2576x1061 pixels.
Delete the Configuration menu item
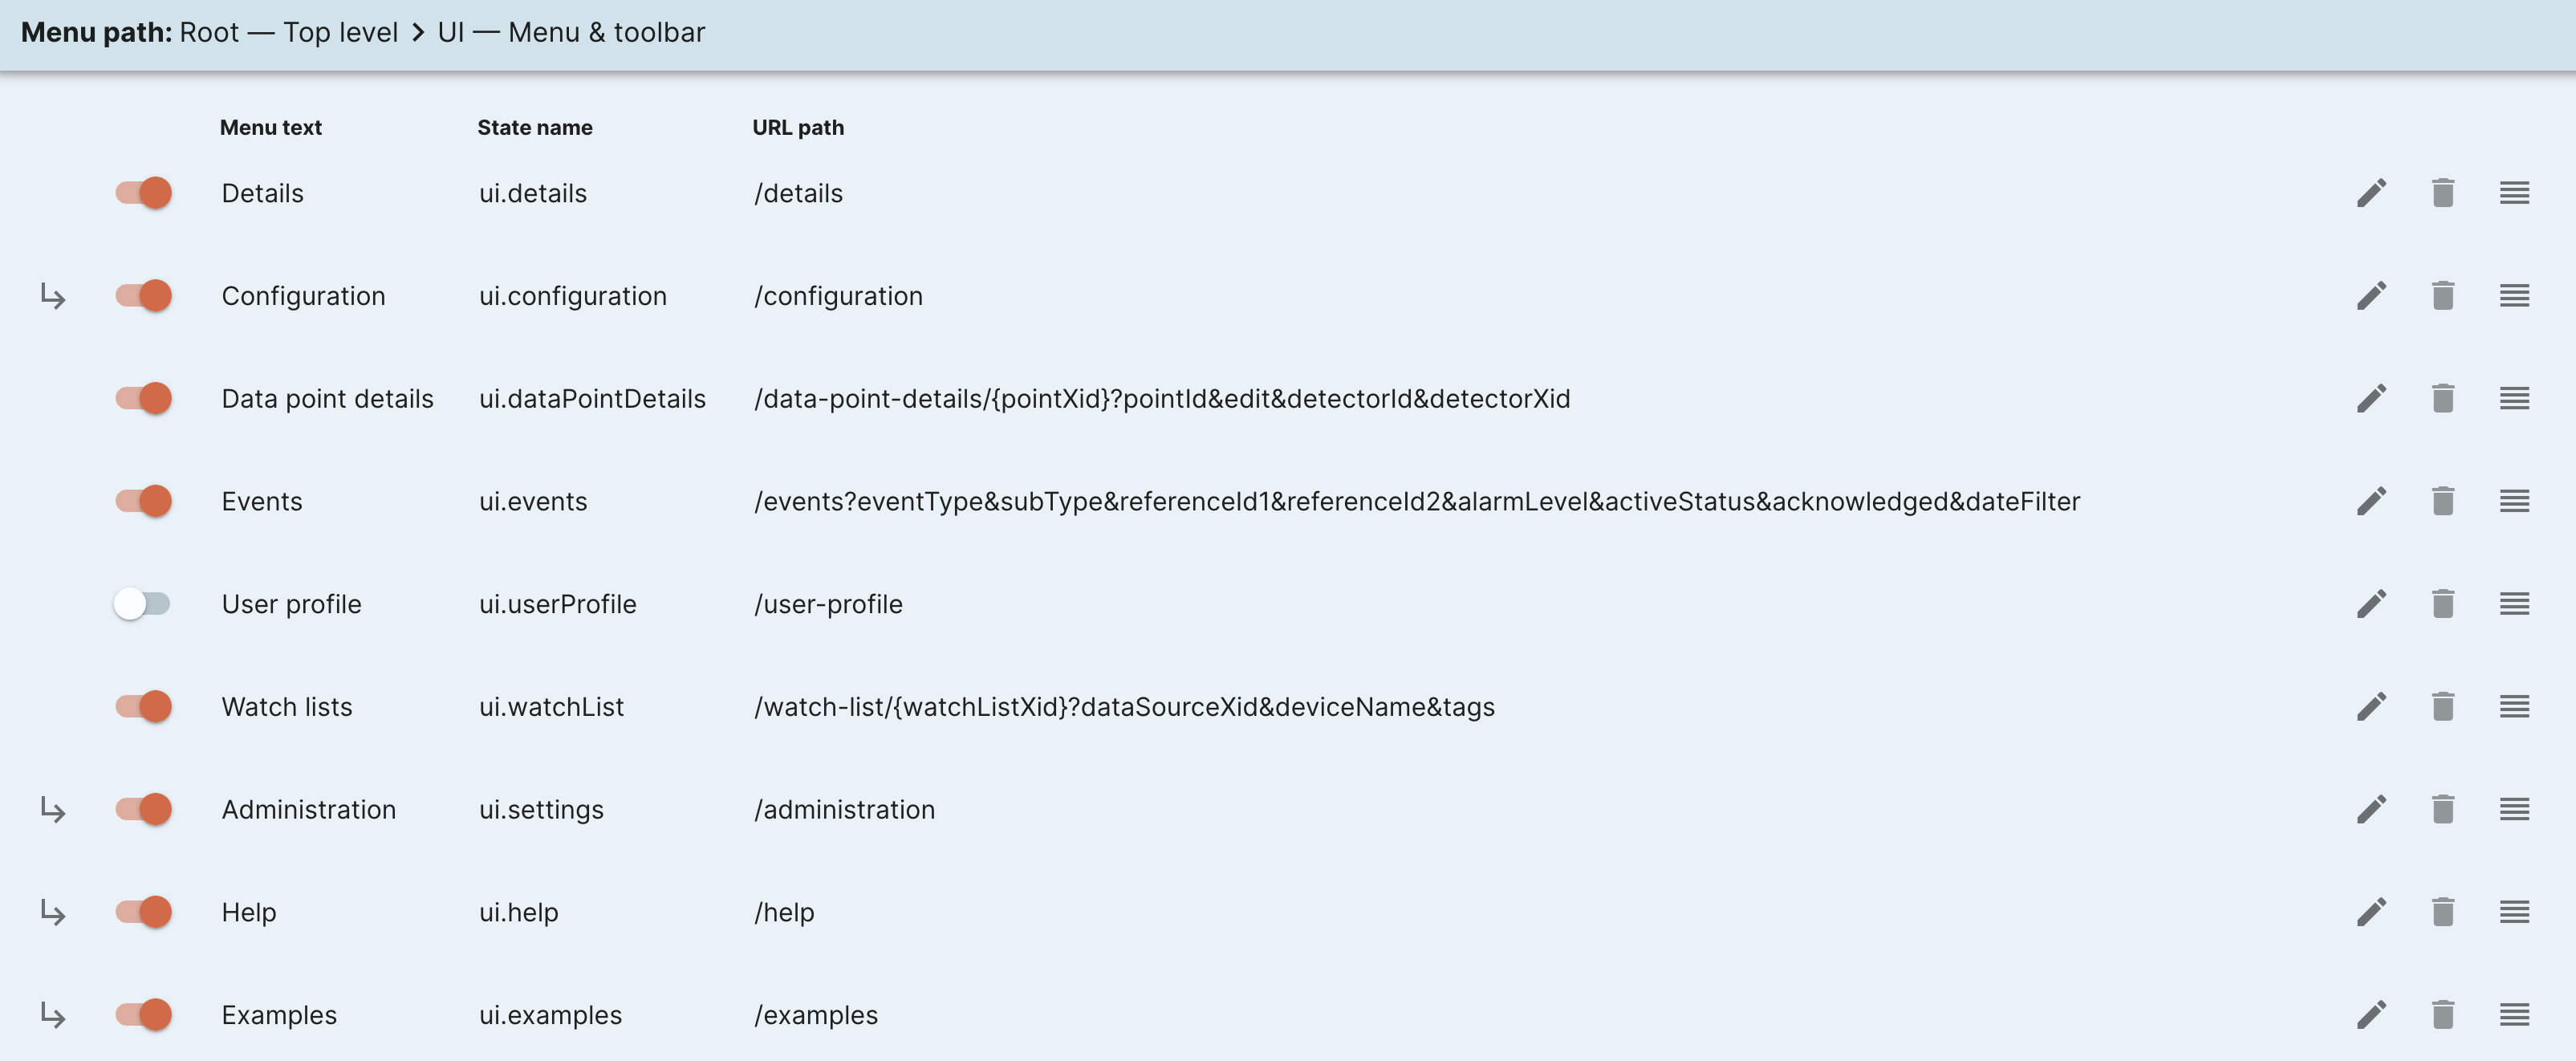[x=2442, y=296]
